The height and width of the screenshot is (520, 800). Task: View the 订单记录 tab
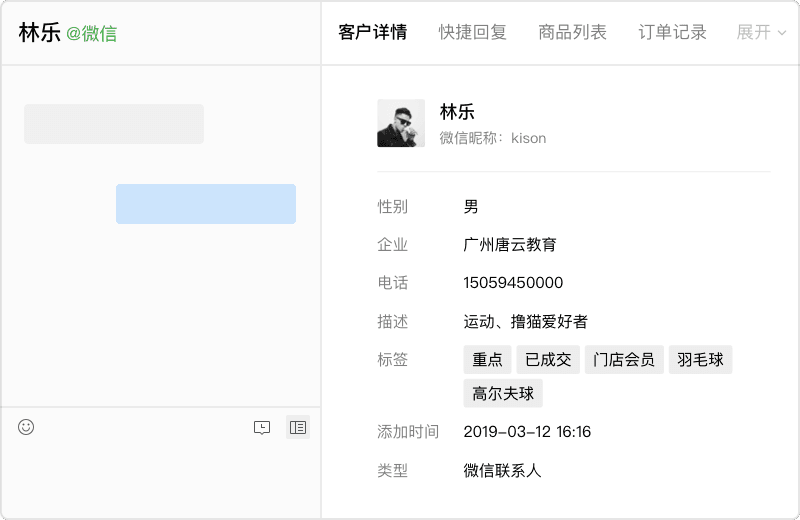tap(672, 32)
